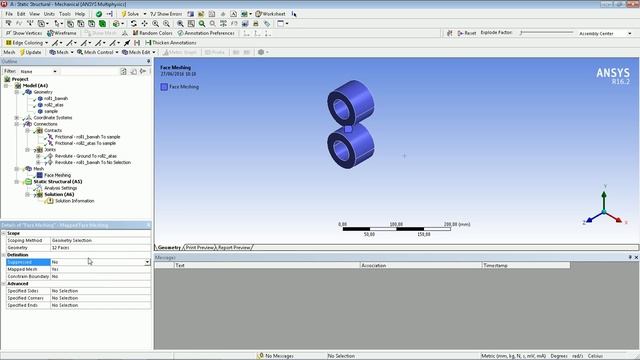The width and height of the screenshot is (640, 360).
Task: Toggle Random Colors option
Action: click(x=153, y=33)
